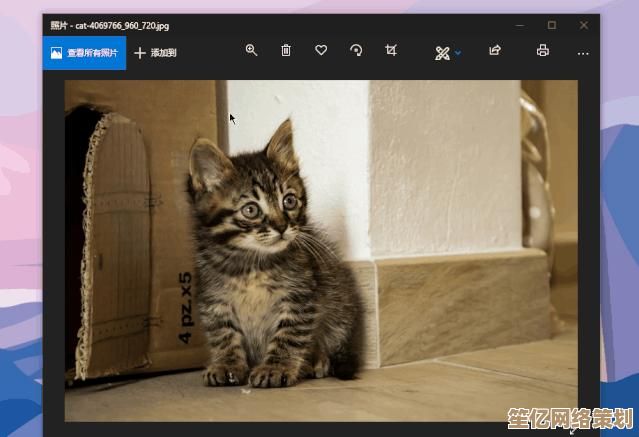Expand the Edit & Create dropdown chevron

coord(458,53)
